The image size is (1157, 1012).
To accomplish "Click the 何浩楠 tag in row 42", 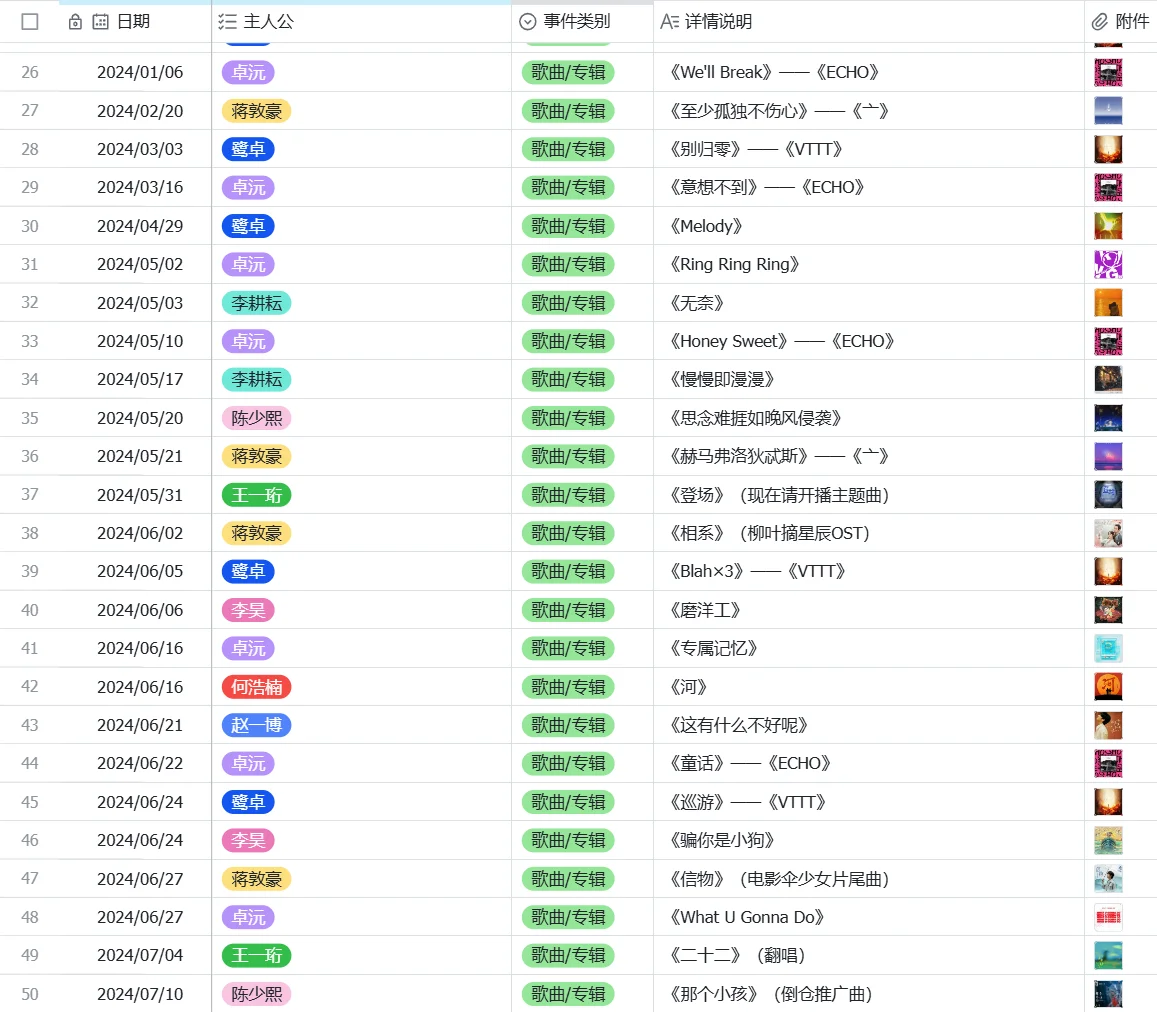I will pos(257,686).
